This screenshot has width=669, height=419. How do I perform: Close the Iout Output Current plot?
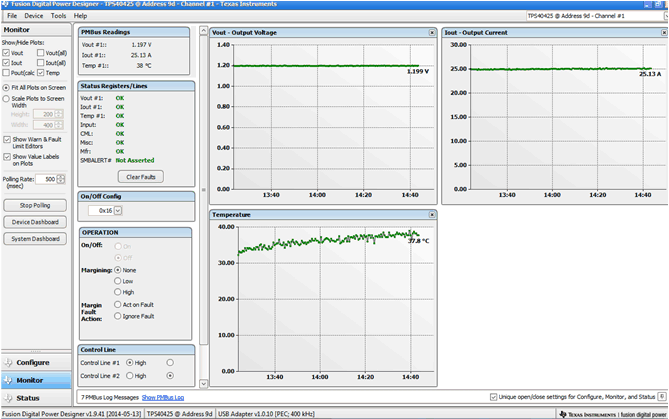pyautogui.click(x=664, y=32)
